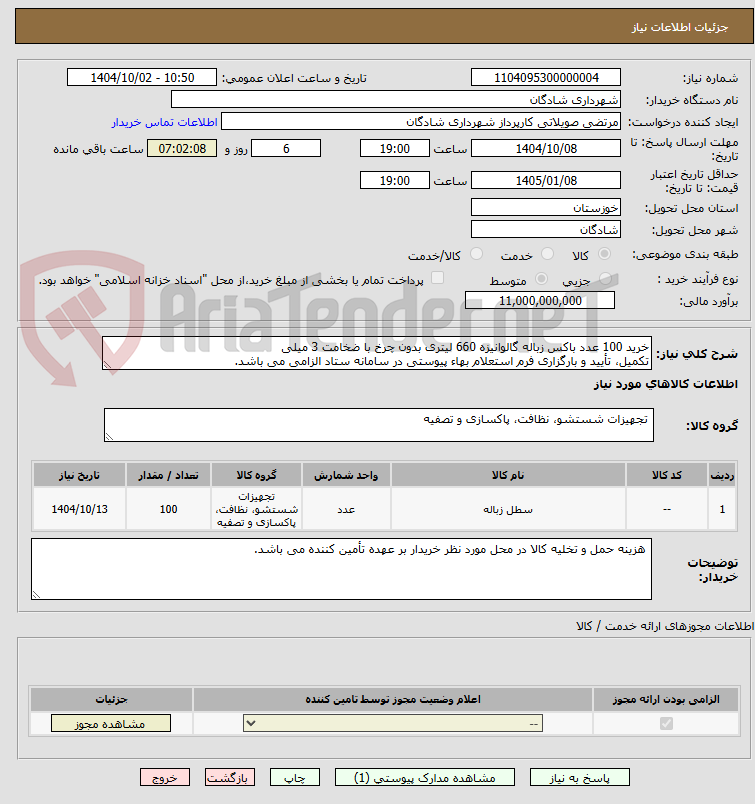Click the announcement date field 1404/10/02 - 10:50
The image size is (755, 804).
[142, 77]
